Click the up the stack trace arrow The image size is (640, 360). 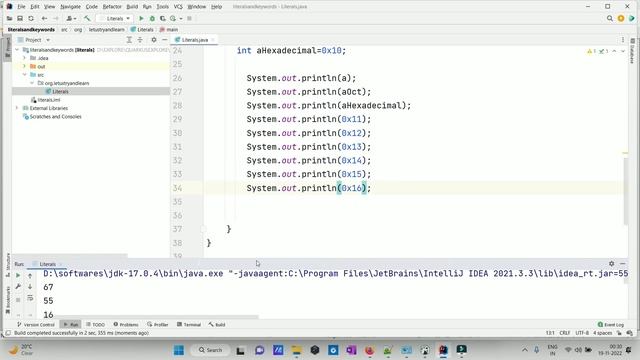click(x=30, y=276)
